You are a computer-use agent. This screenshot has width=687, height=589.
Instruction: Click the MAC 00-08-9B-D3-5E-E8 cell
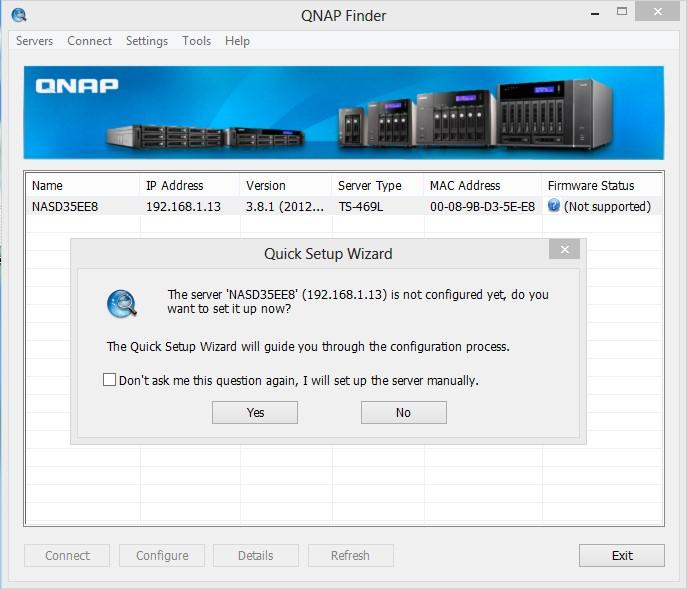[482, 206]
